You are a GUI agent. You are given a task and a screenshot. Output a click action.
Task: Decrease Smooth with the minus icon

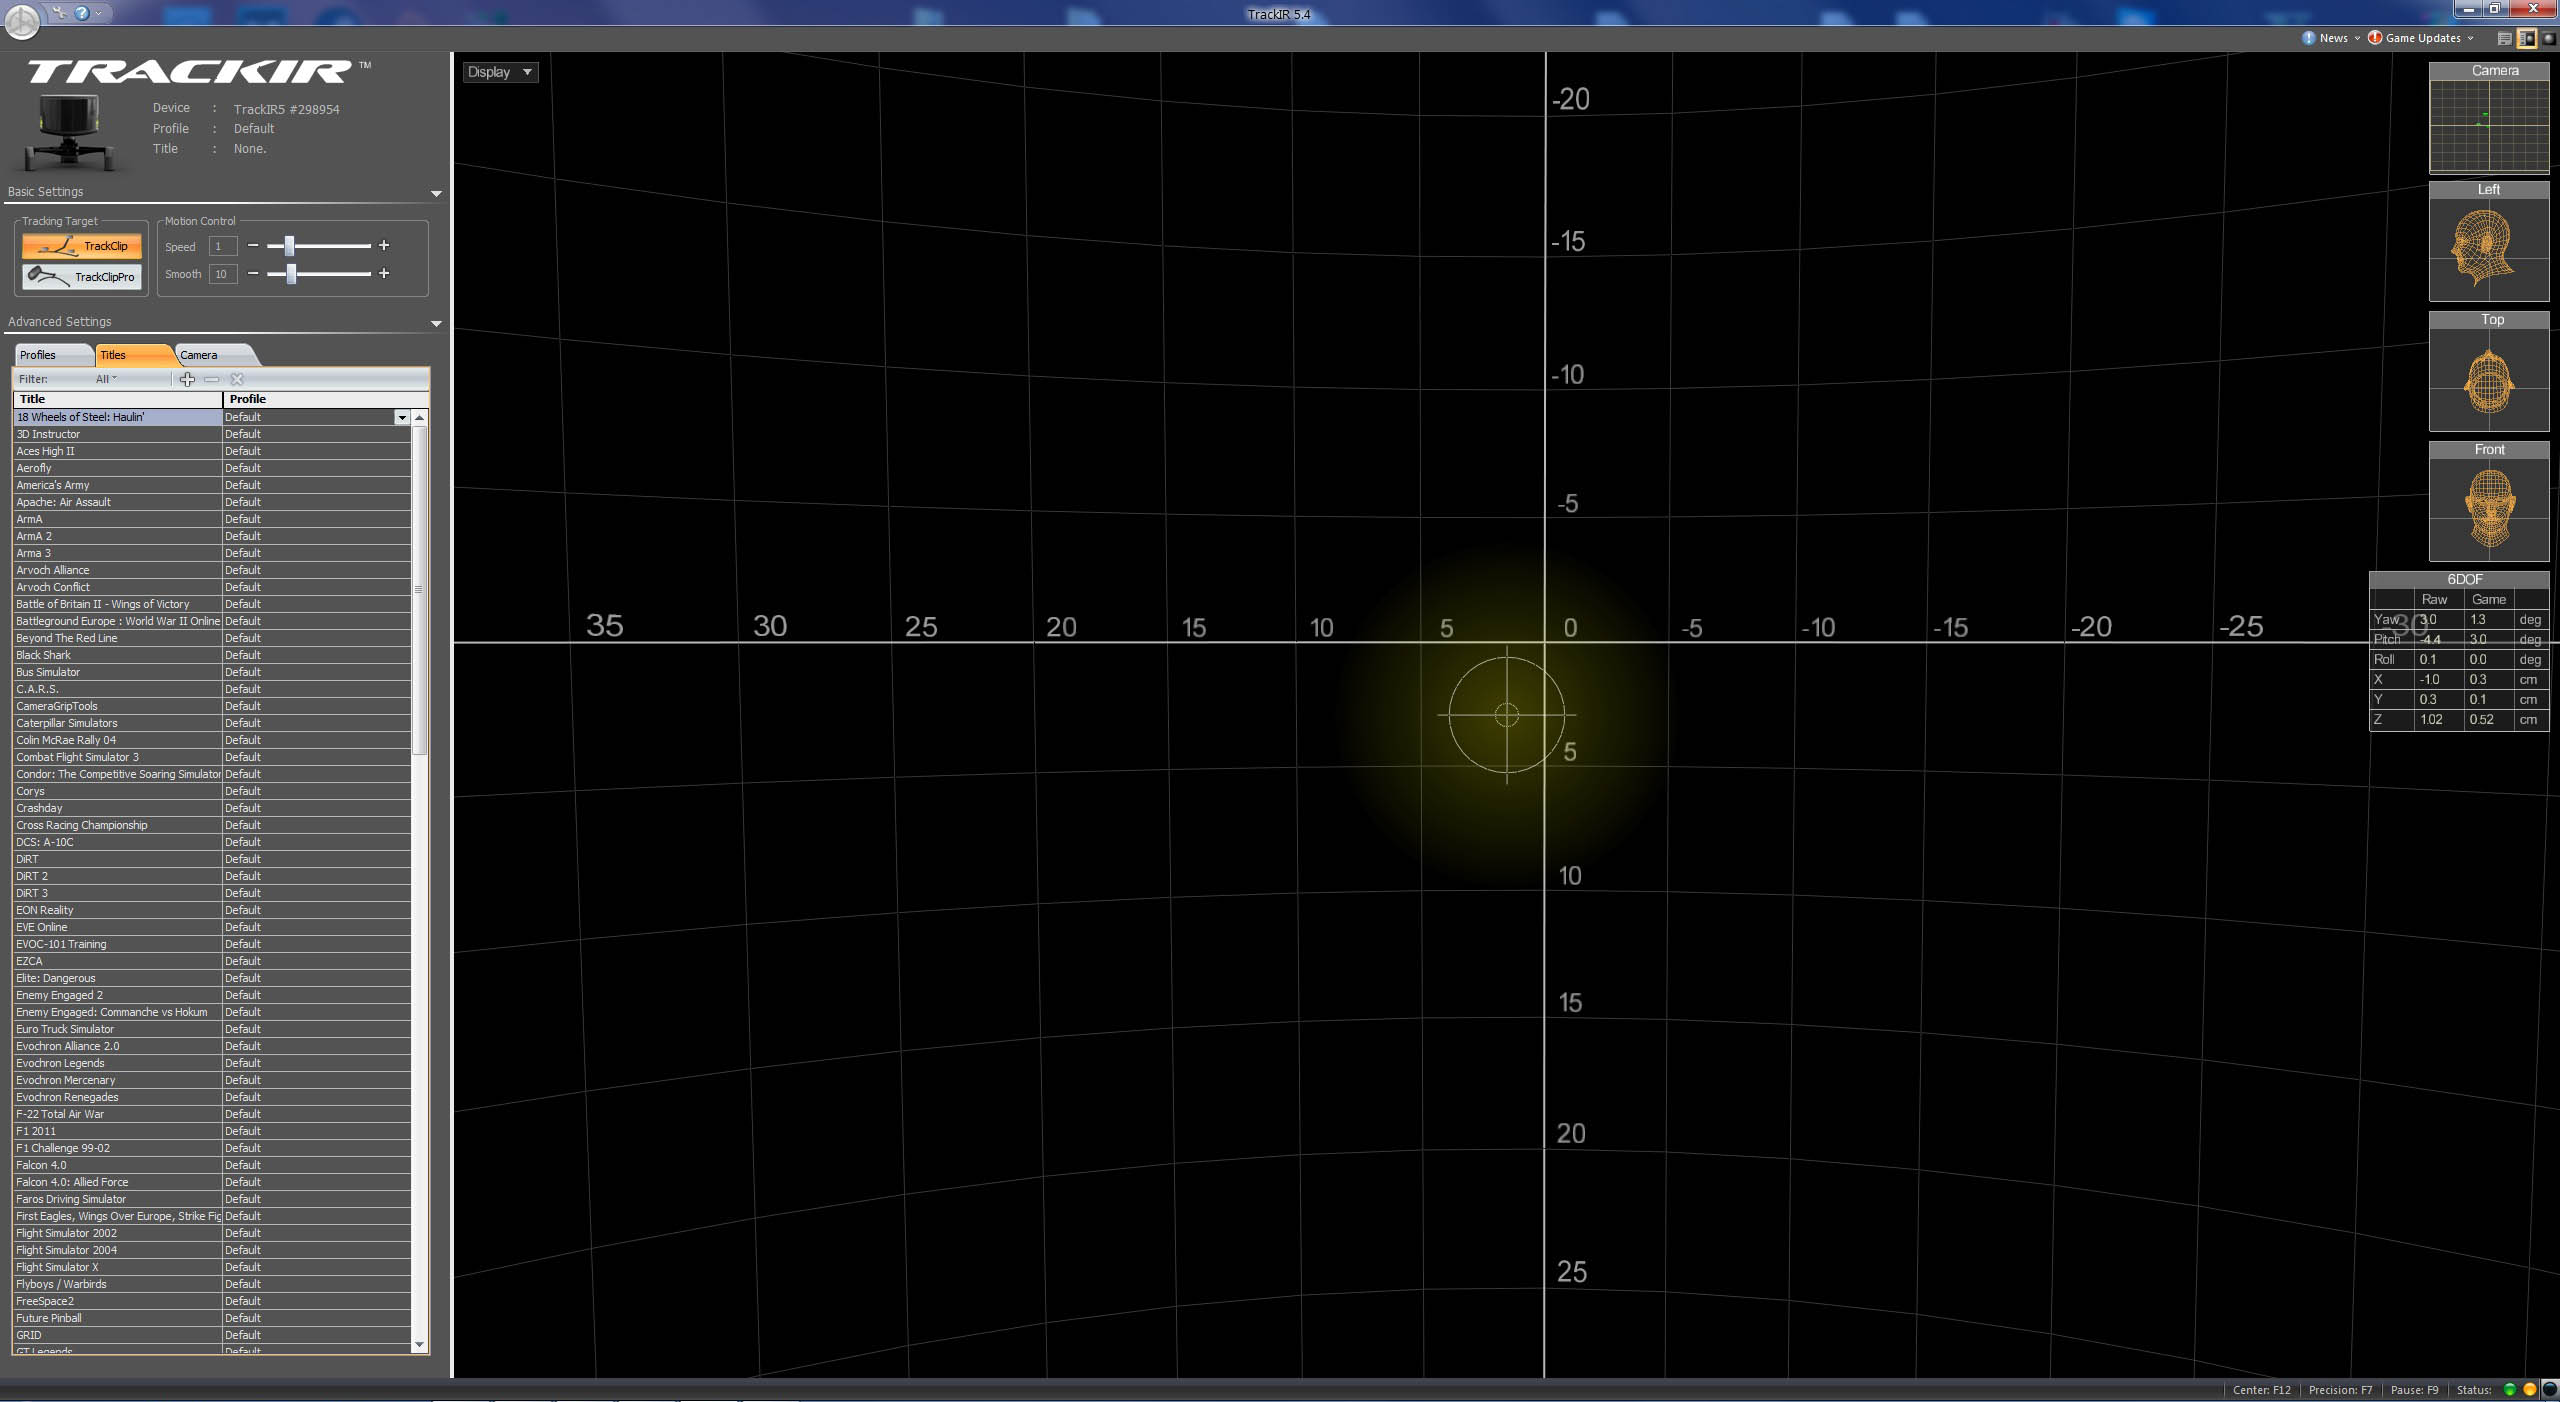pos(253,274)
